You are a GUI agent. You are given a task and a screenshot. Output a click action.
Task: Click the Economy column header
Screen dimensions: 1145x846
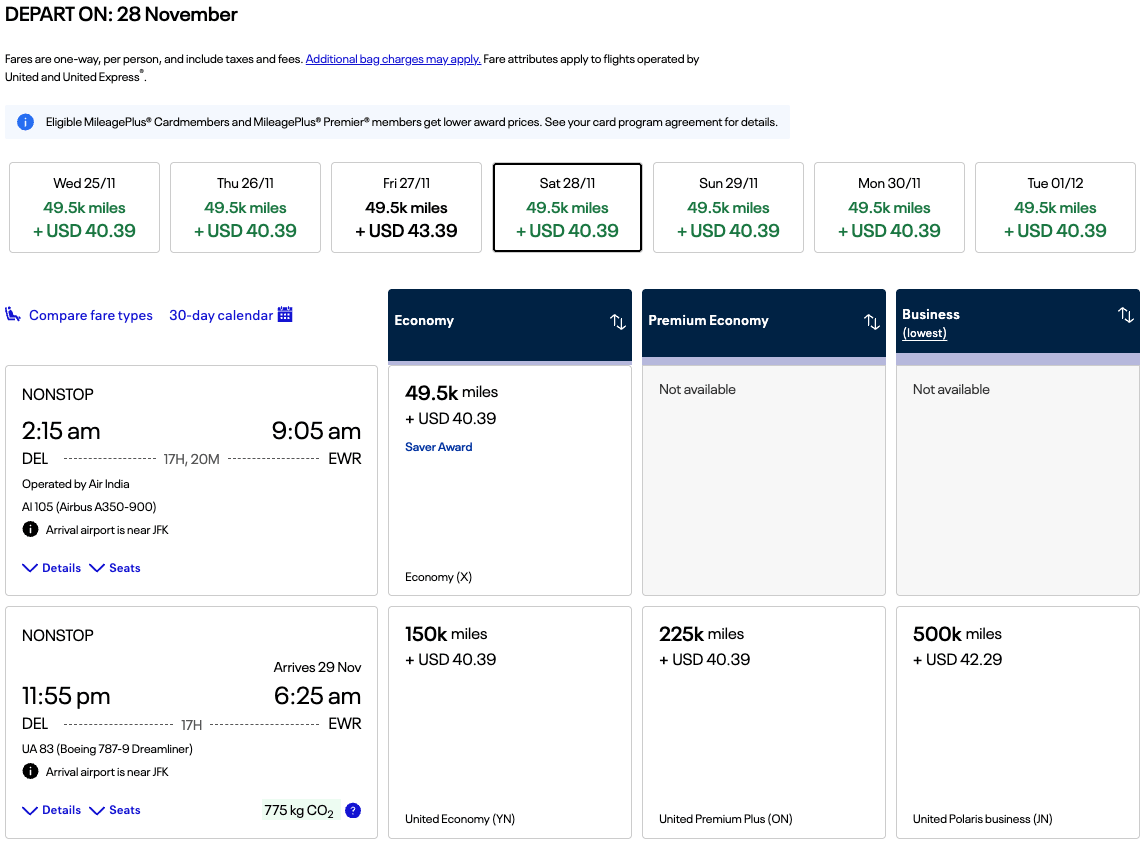tap(510, 325)
